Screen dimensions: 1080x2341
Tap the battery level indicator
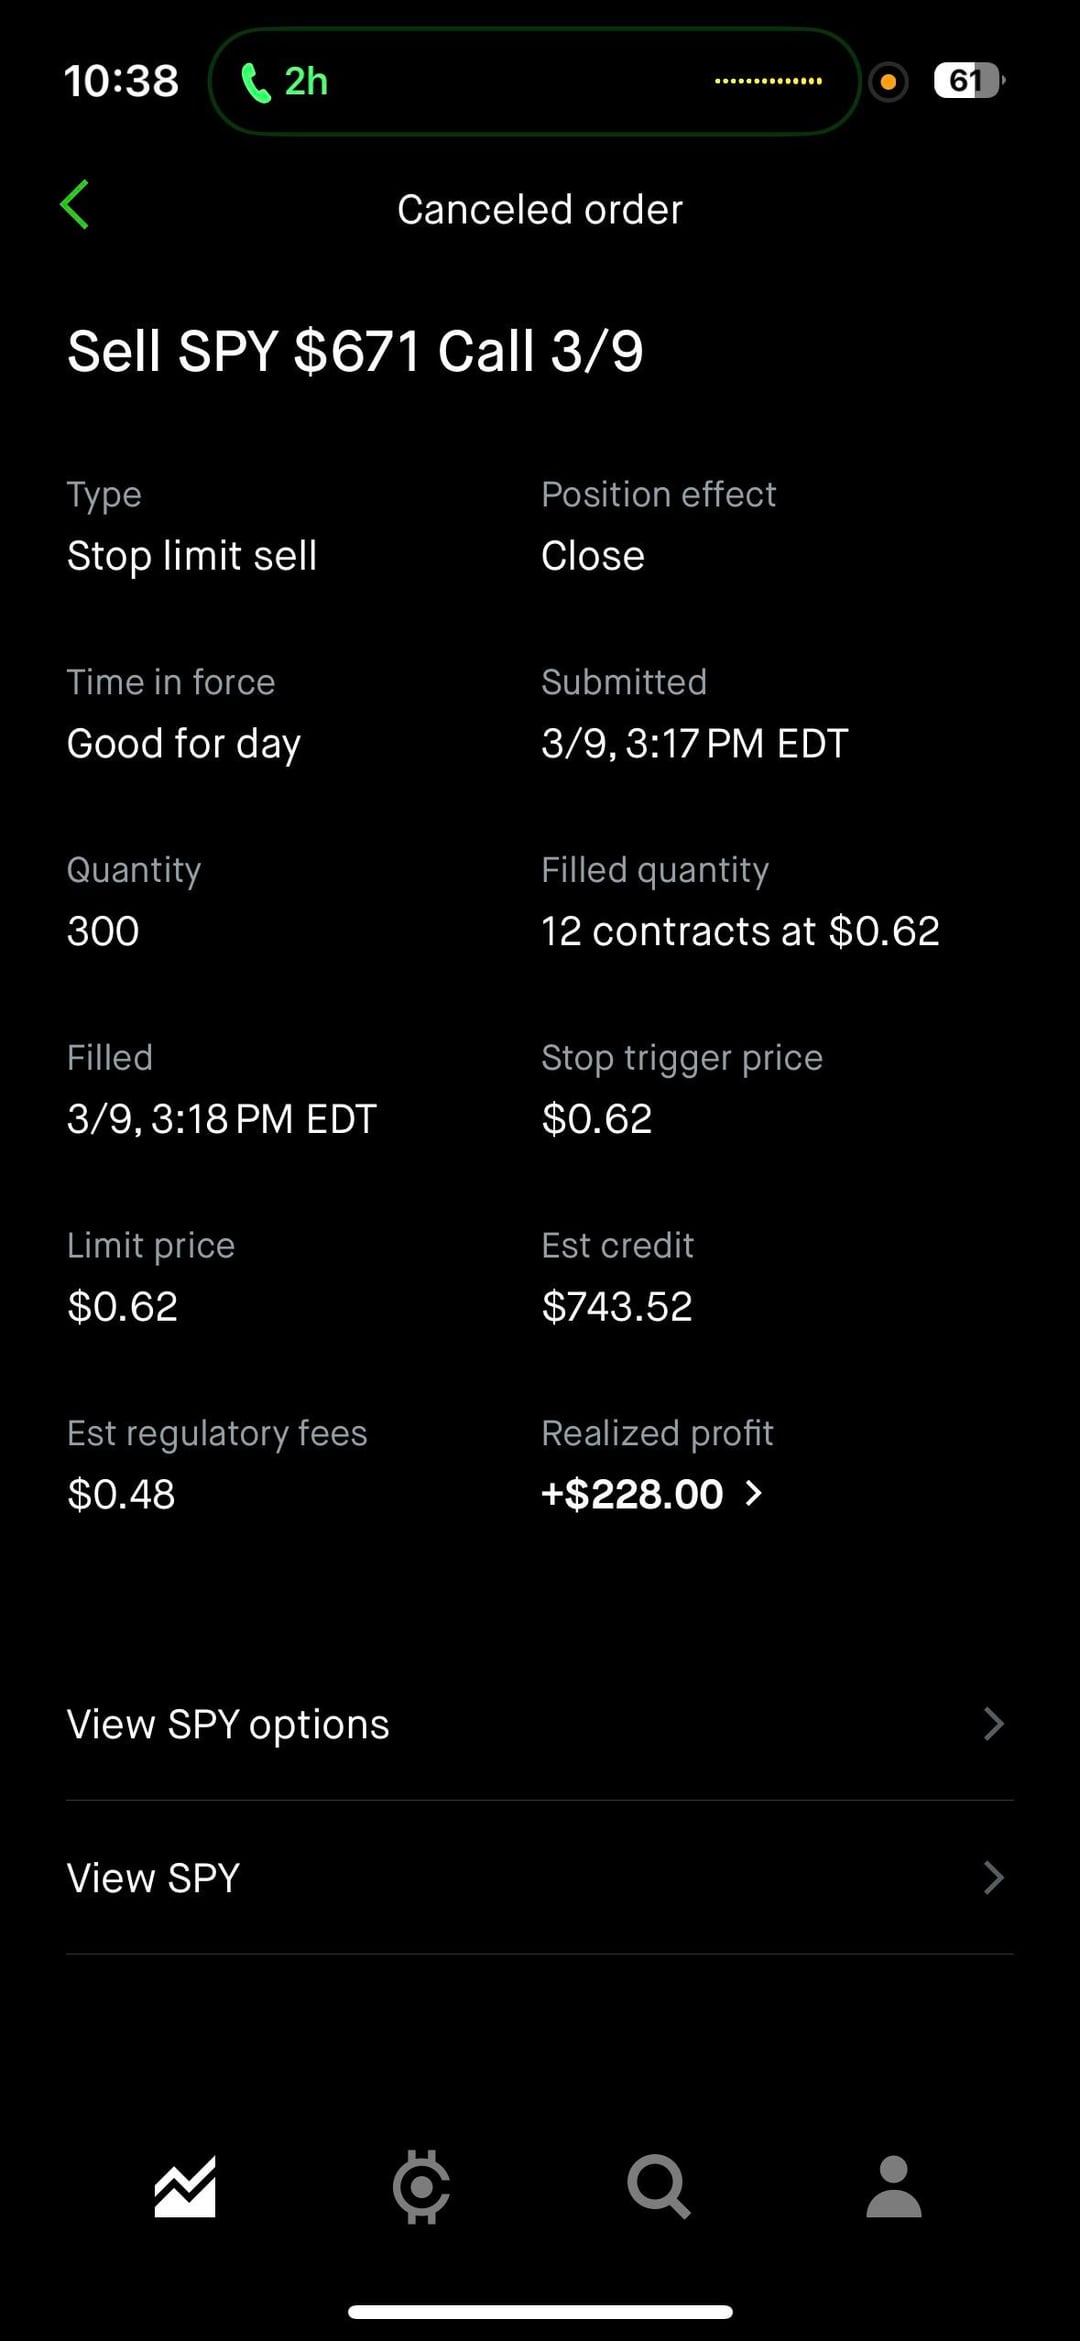point(967,81)
